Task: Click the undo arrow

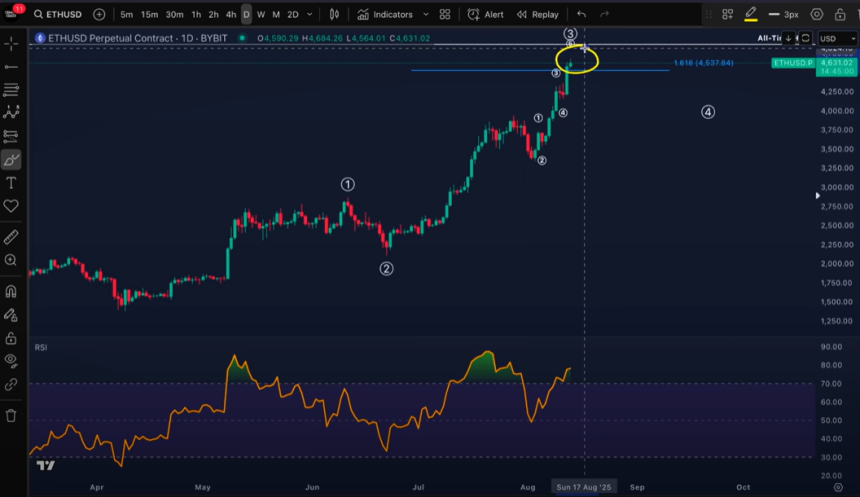Action: (x=581, y=15)
